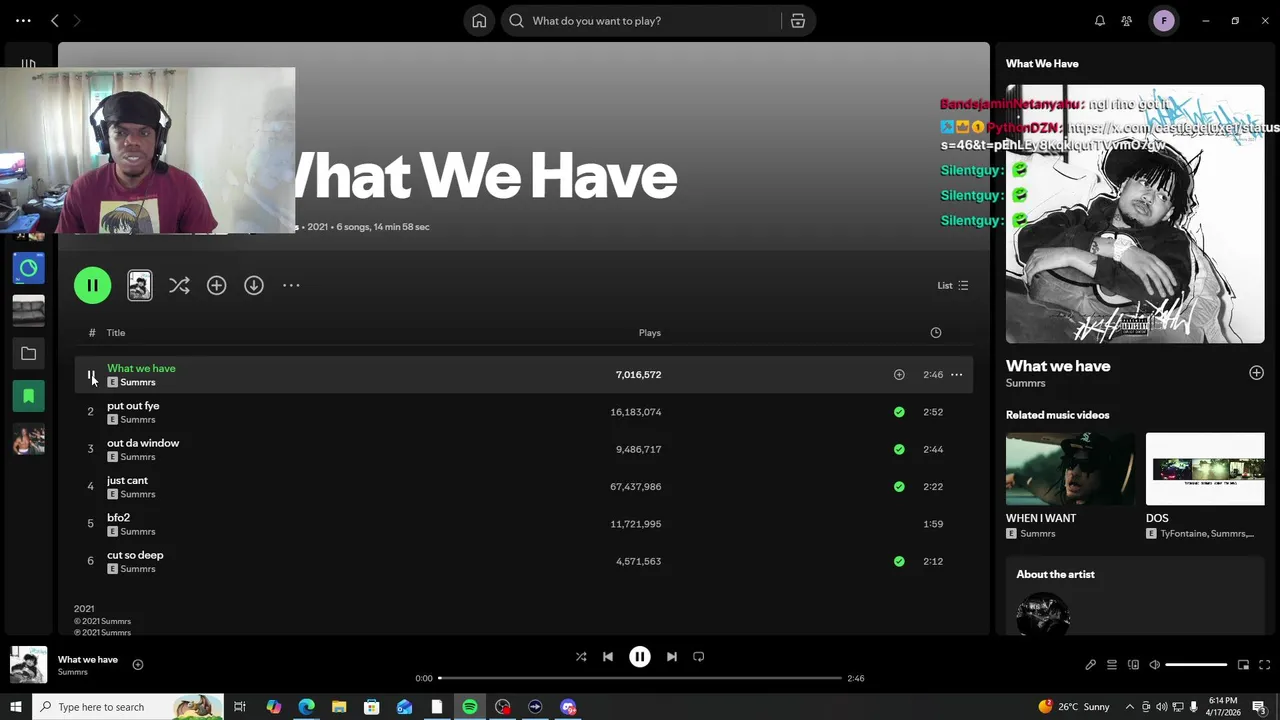Skip to previous track
Screen dimensions: 1280x720
(x=608, y=657)
